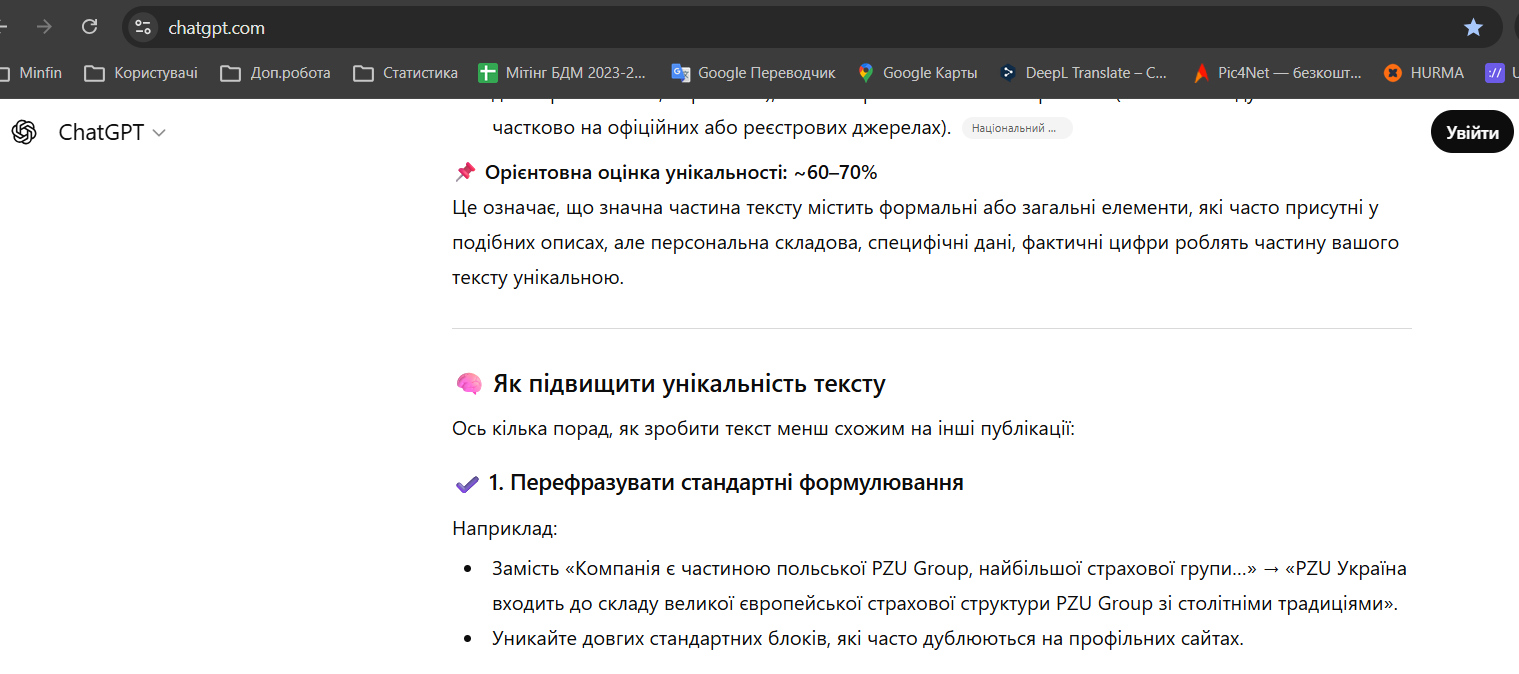
Task: Click the green Мітінг БДМ sheet icon
Action: pyautogui.click(x=488, y=72)
